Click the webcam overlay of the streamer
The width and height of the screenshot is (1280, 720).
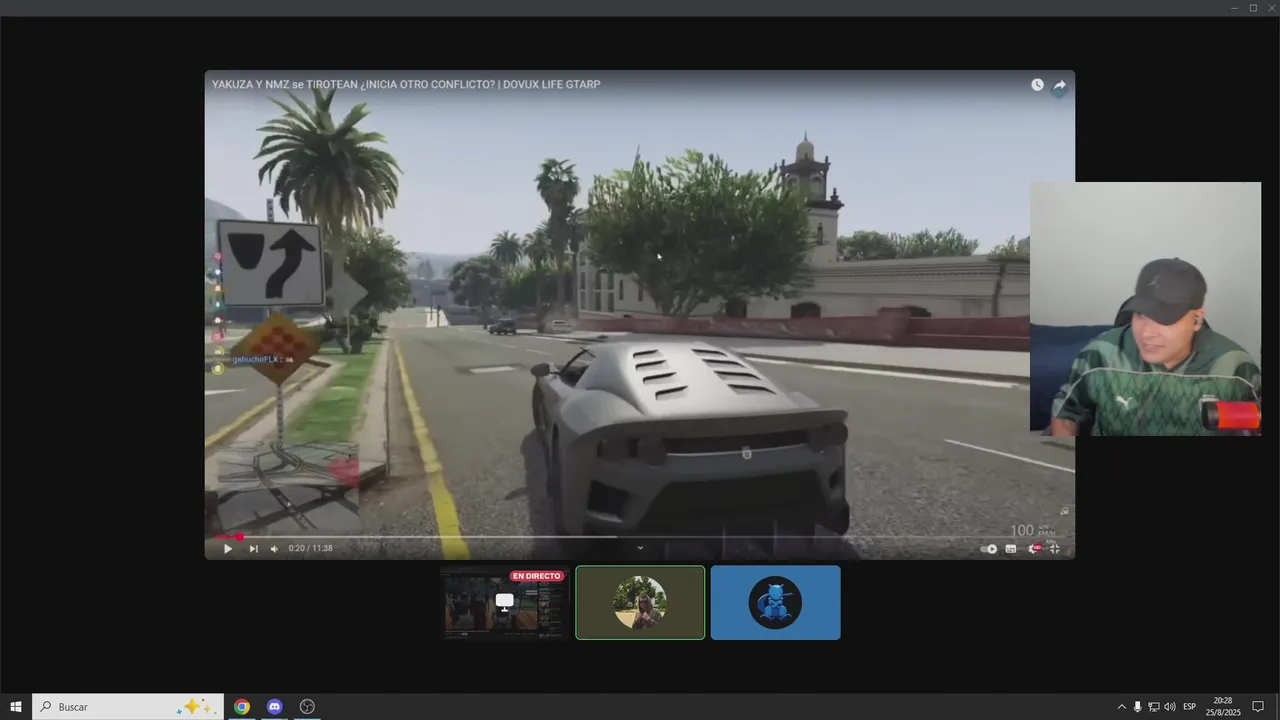pyautogui.click(x=1145, y=308)
